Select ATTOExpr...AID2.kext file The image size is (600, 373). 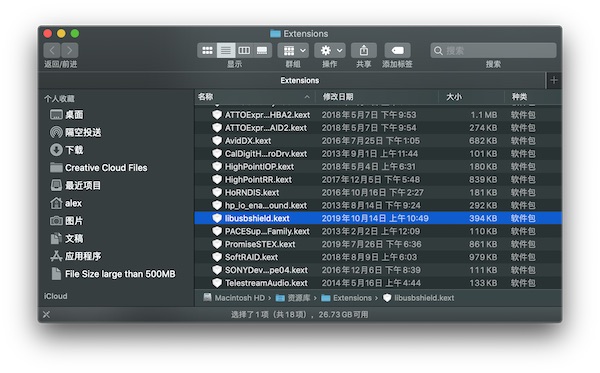[x=378, y=128]
